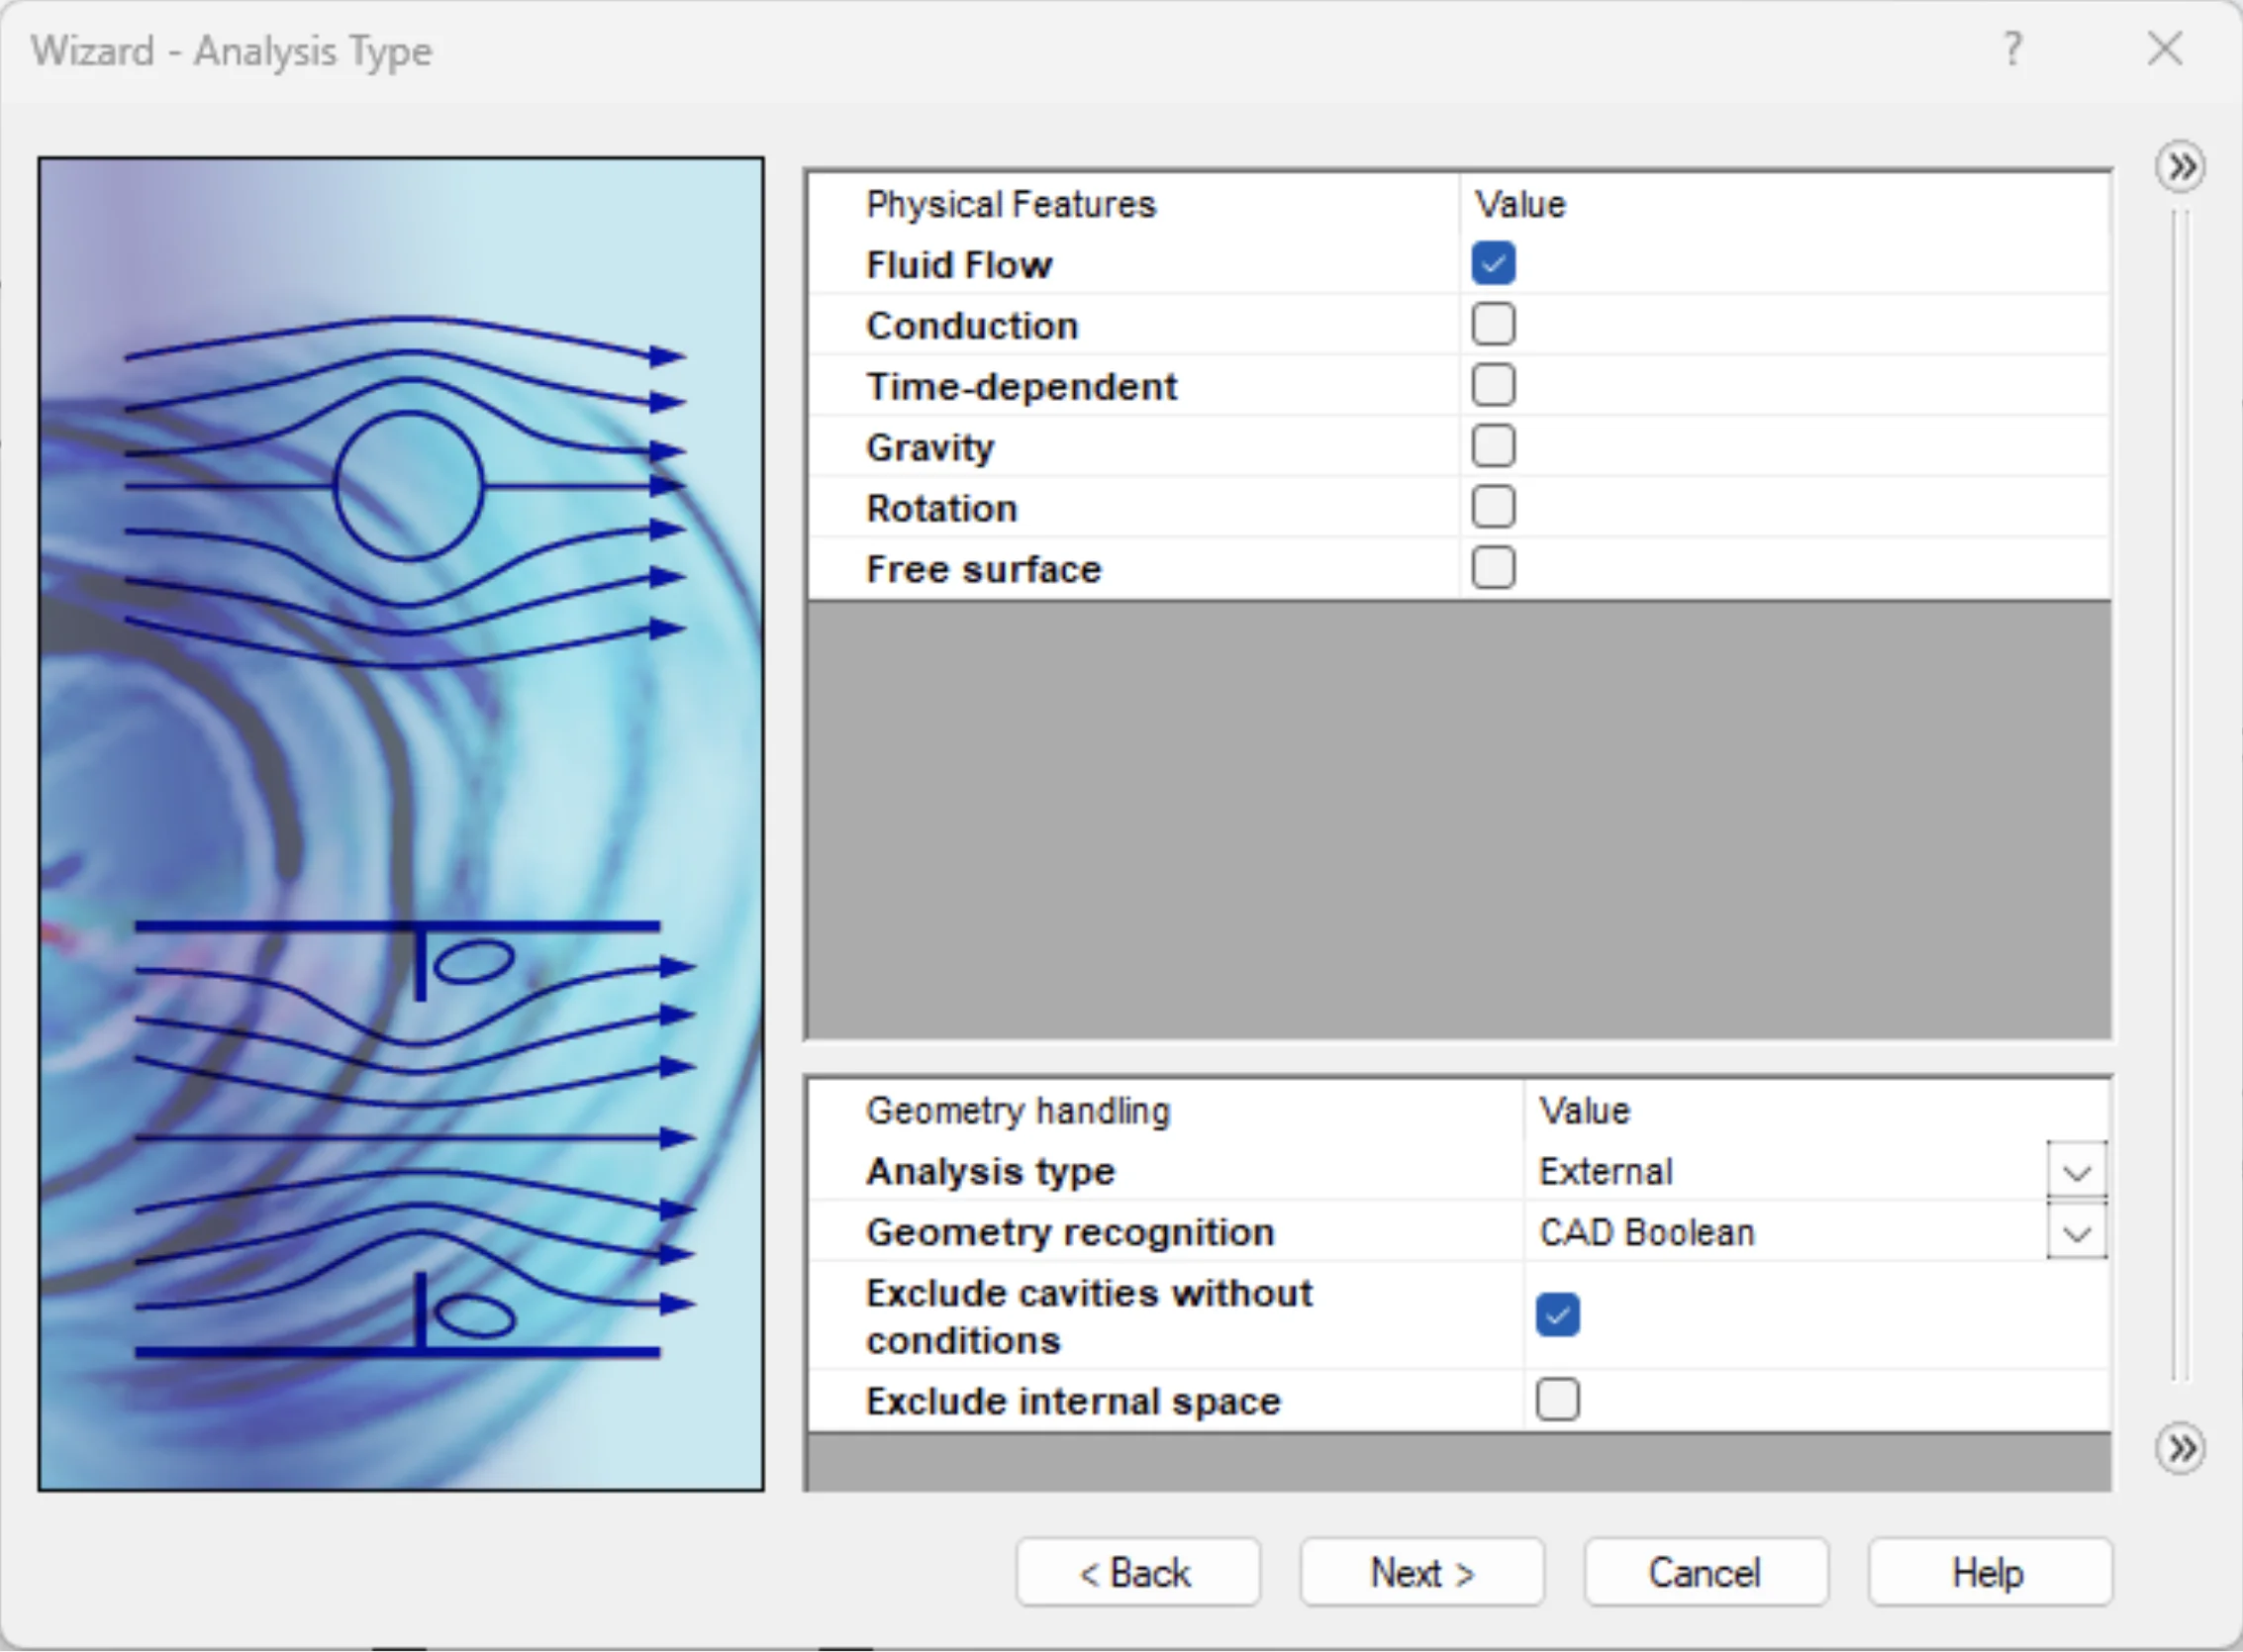Viewport: 2243px width, 1652px height.
Task: Enable the Rotation checkbox
Action: (x=1493, y=507)
